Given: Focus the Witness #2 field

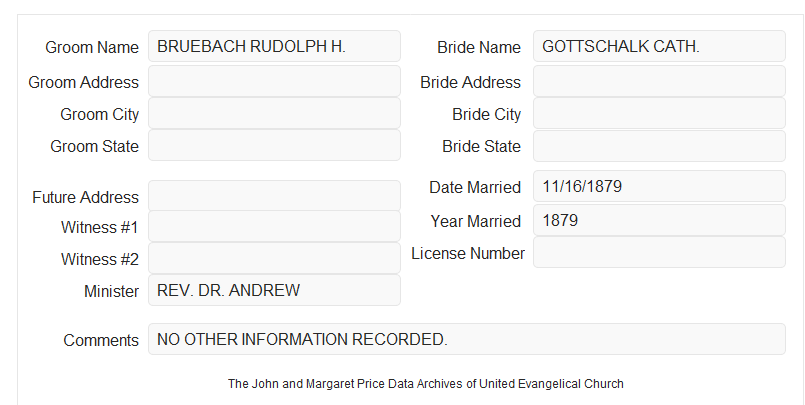Looking at the screenshot, I should pos(274,258).
